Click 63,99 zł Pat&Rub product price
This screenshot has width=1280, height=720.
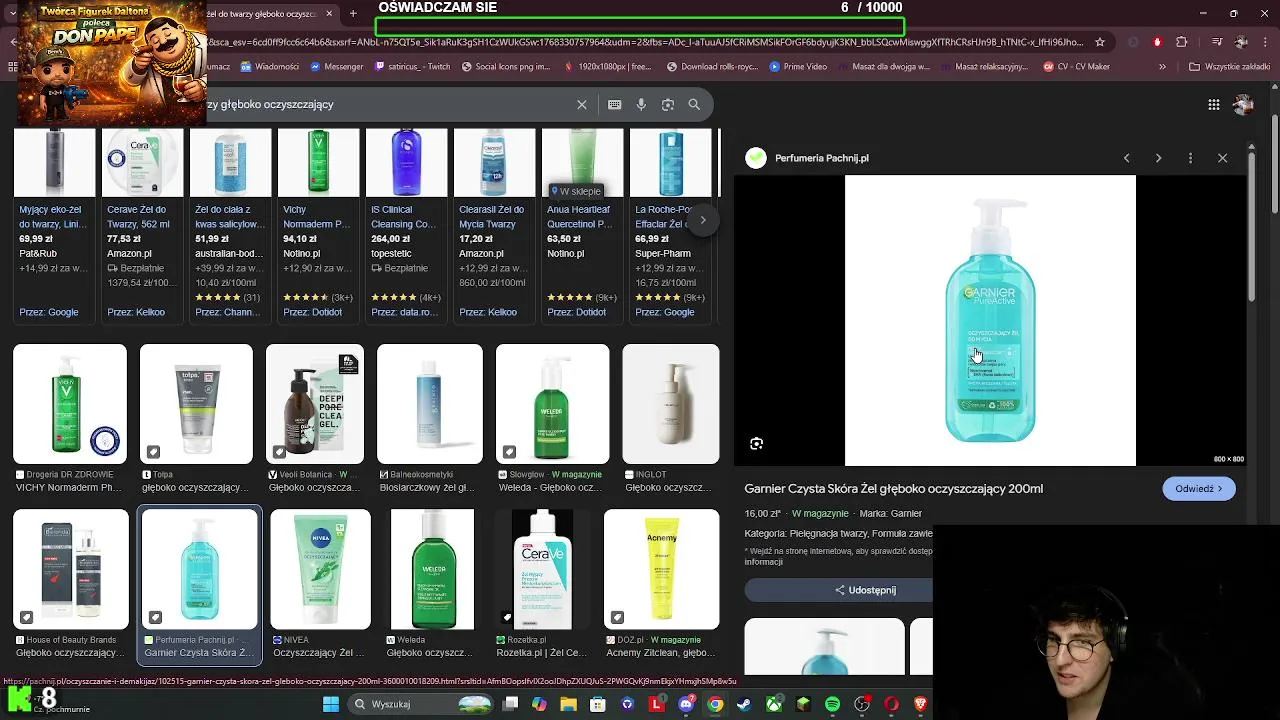coord(36,239)
